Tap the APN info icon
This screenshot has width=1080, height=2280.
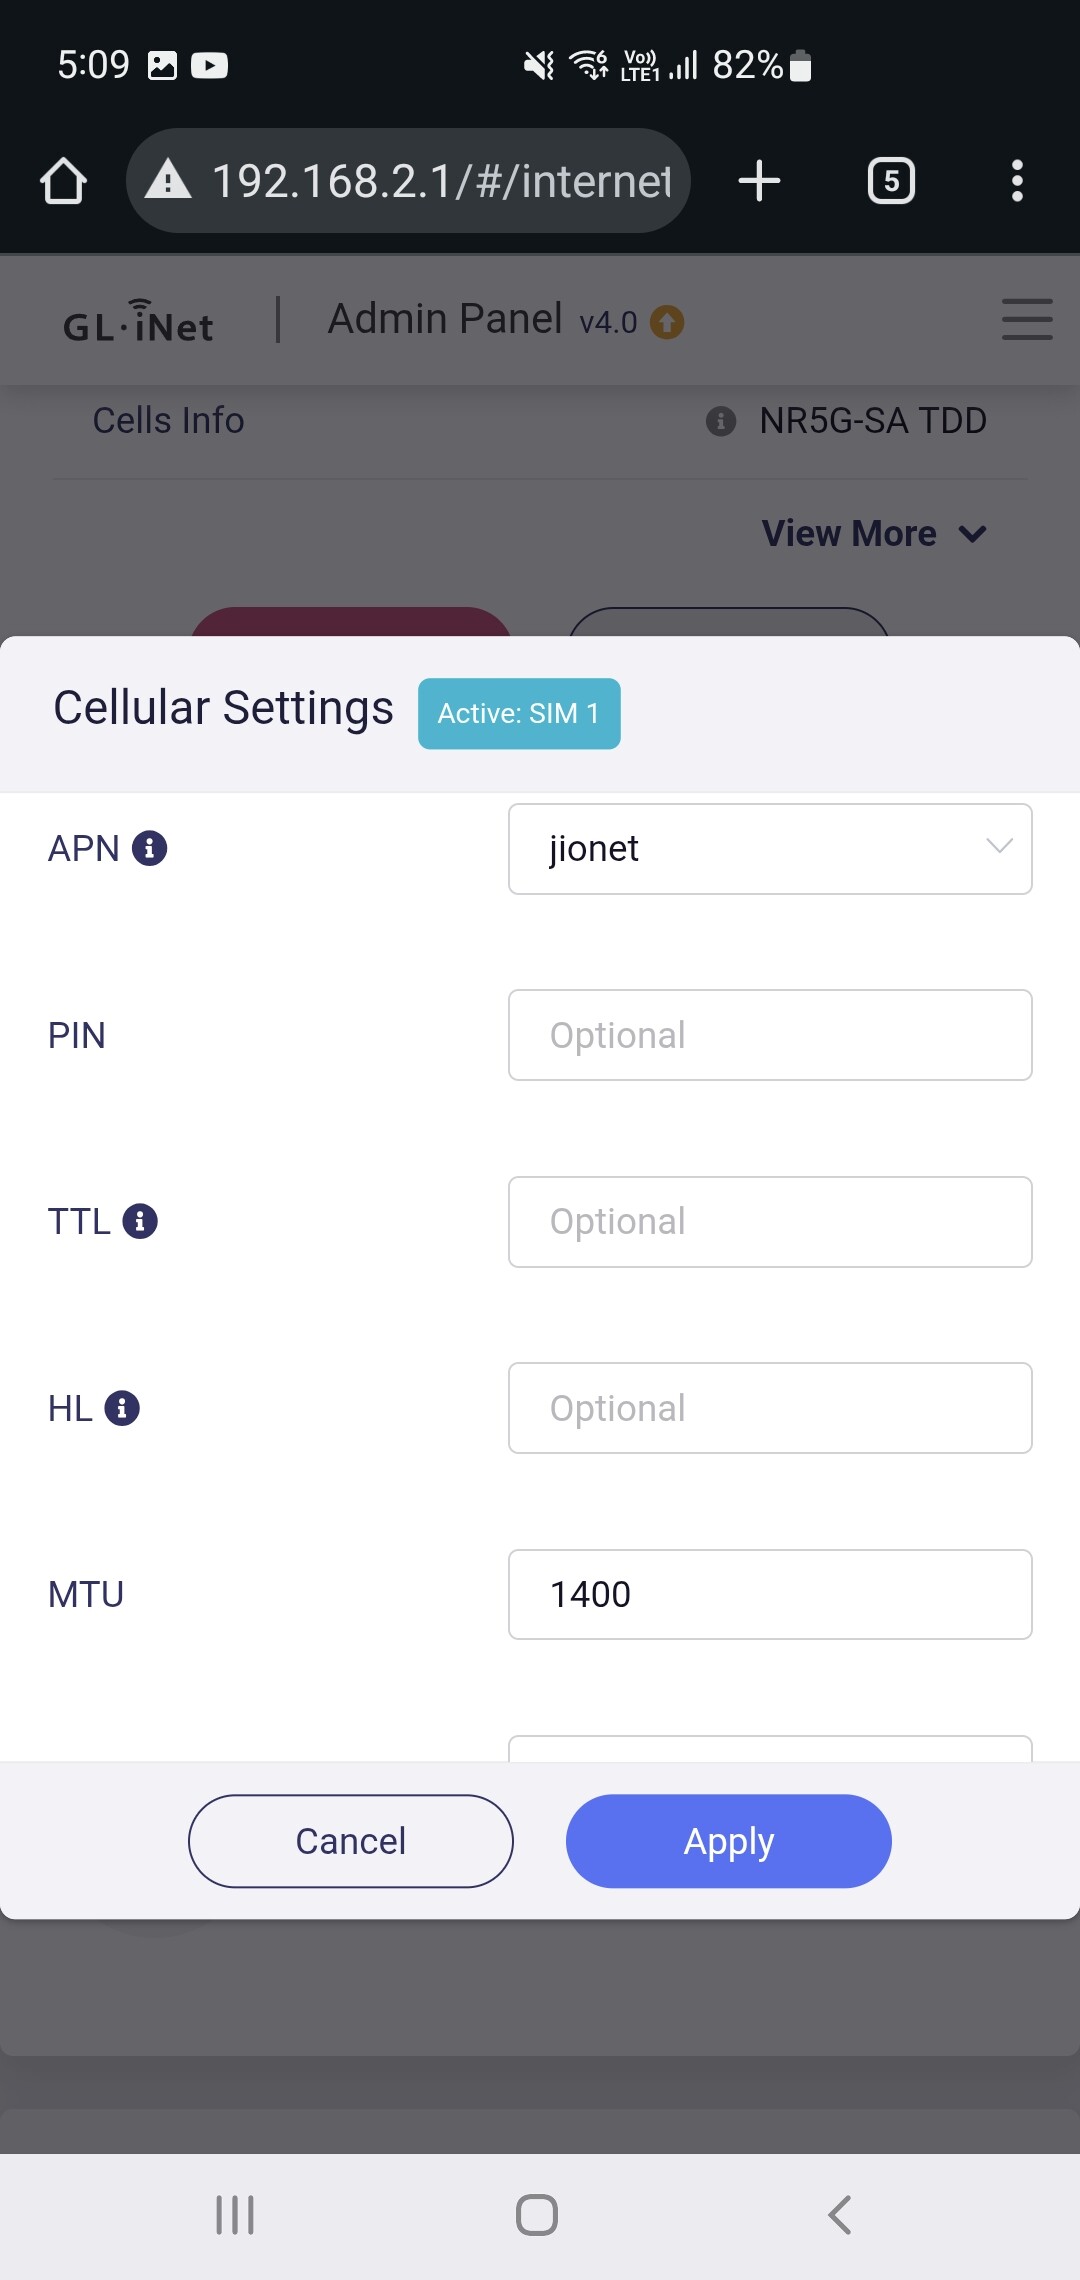coord(149,848)
